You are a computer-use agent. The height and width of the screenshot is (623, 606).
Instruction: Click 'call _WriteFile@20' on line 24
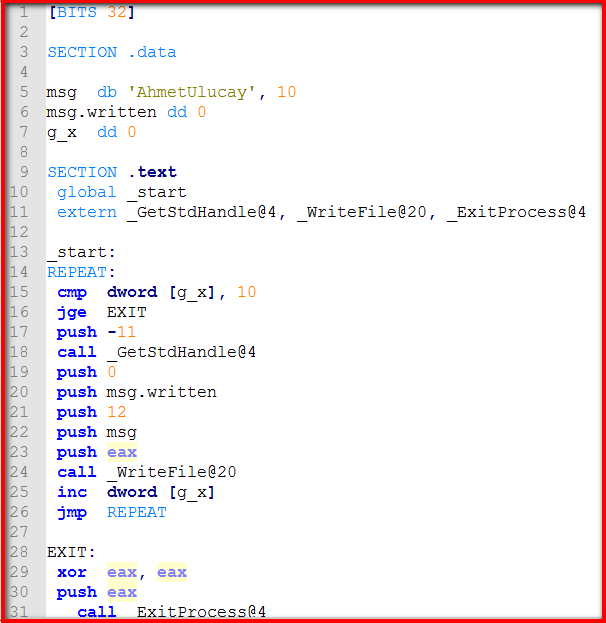147,472
